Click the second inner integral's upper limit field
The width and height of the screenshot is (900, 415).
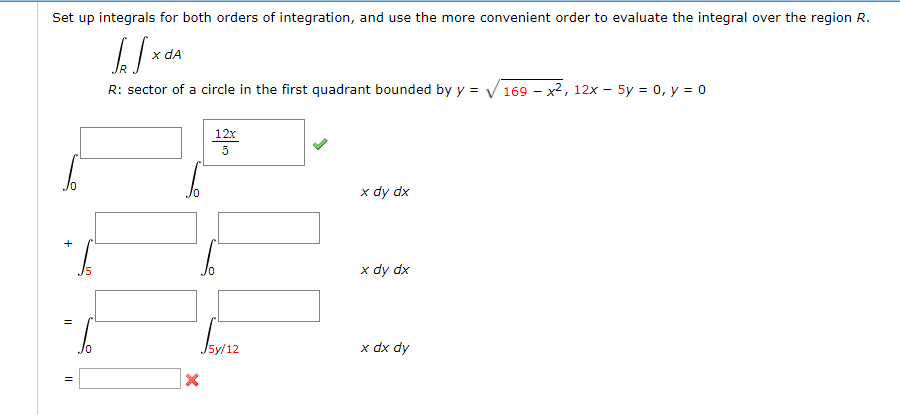(x=269, y=227)
